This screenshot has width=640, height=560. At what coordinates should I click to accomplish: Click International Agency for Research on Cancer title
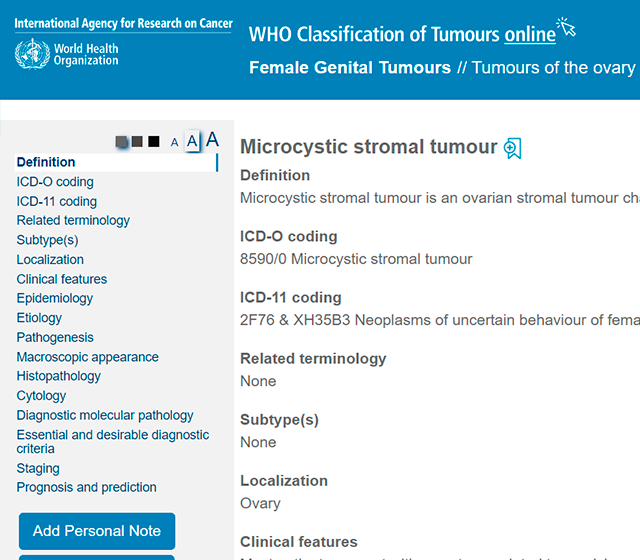coord(123,23)
